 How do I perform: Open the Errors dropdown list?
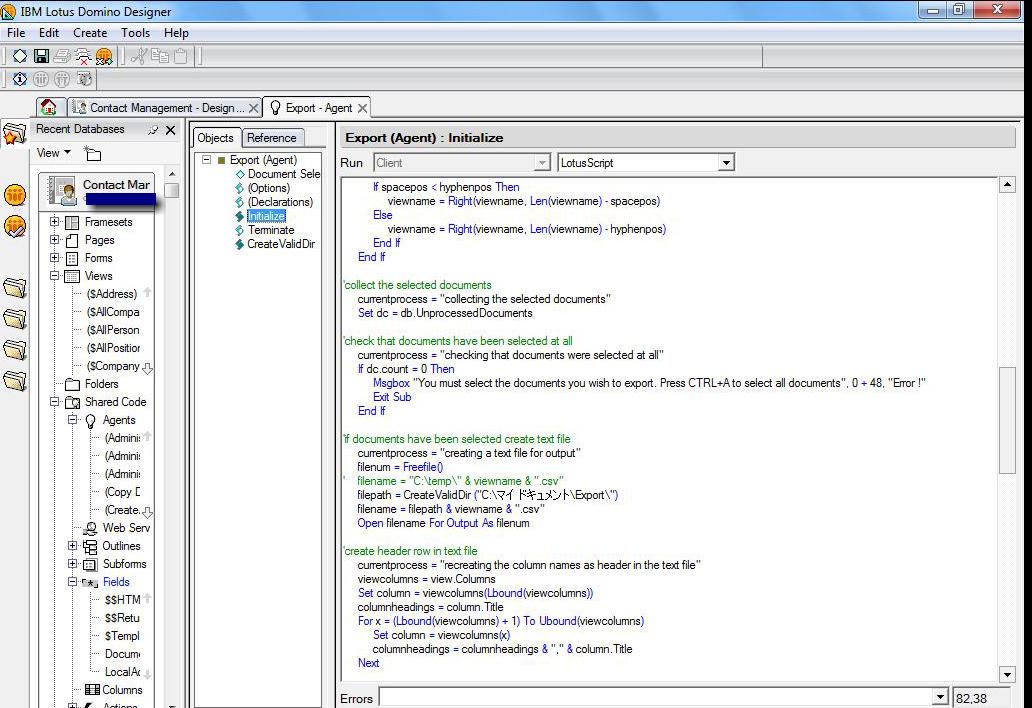point(940,697)
